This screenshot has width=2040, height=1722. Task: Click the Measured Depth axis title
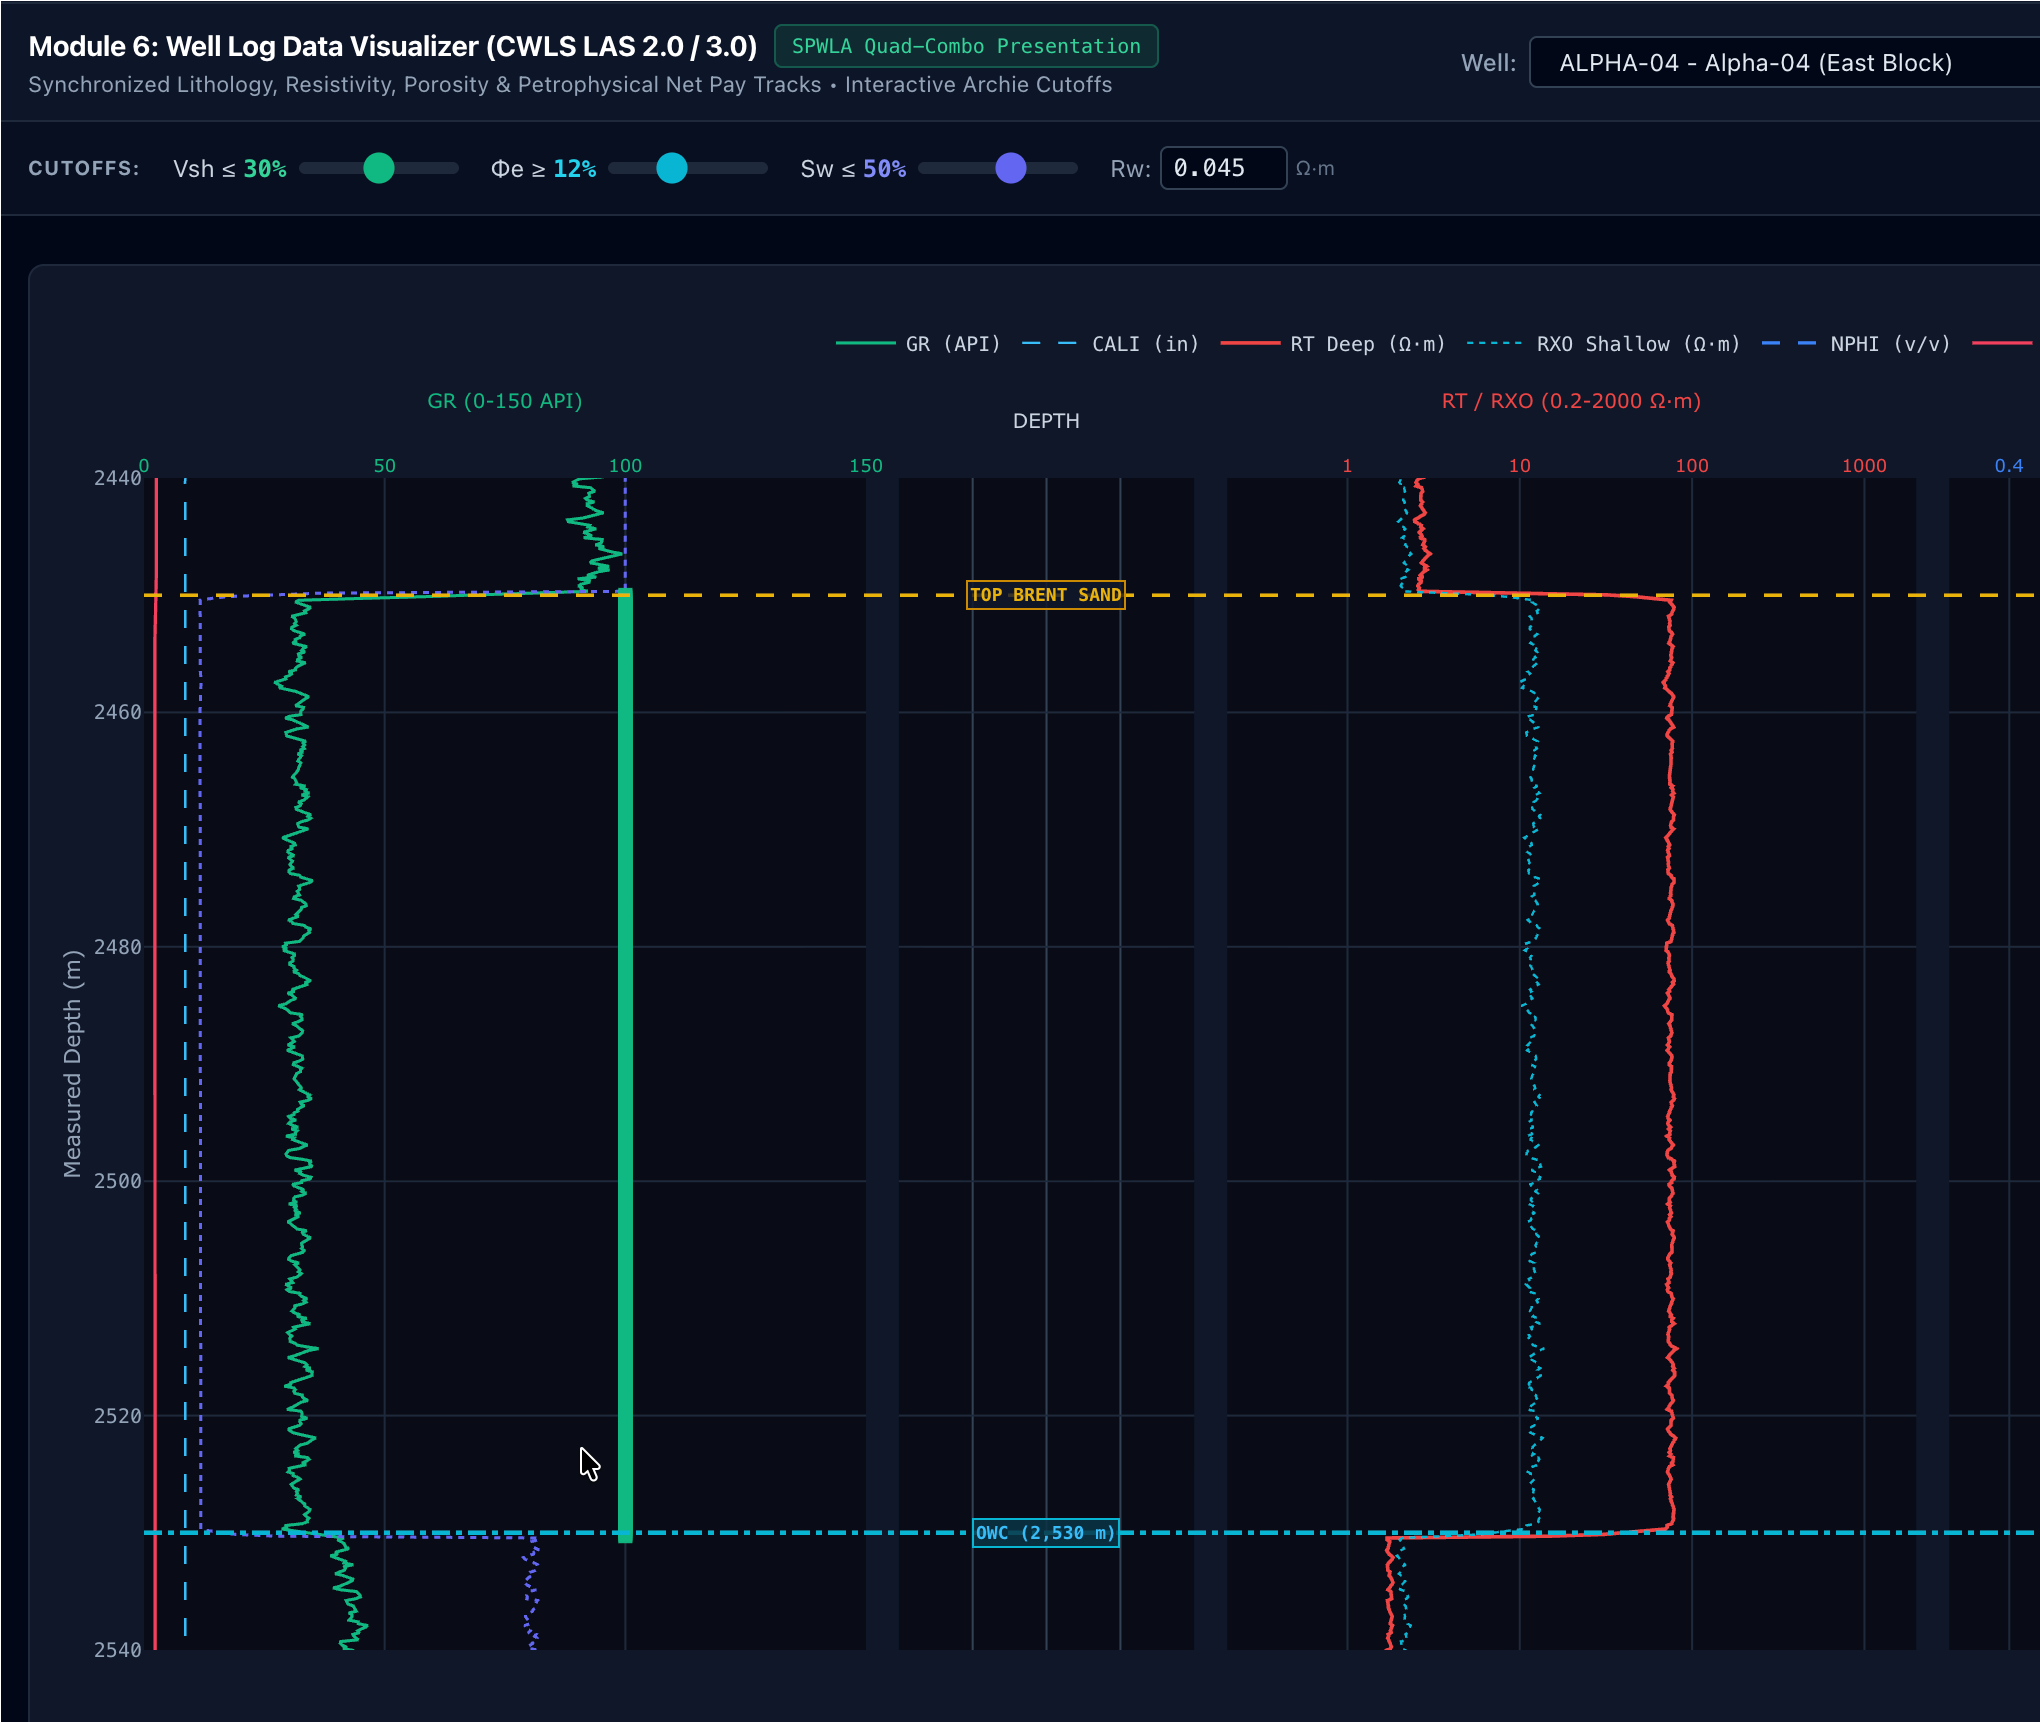point(72,1064)
